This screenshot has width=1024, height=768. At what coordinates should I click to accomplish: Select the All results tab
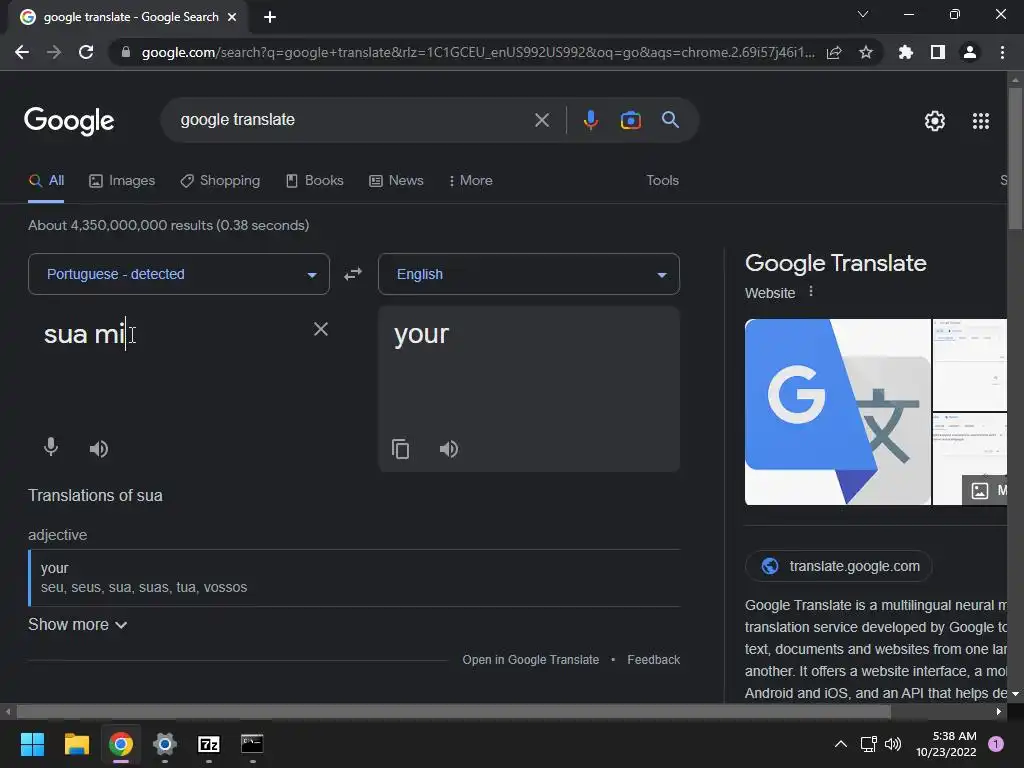click(x=46, y=181)
